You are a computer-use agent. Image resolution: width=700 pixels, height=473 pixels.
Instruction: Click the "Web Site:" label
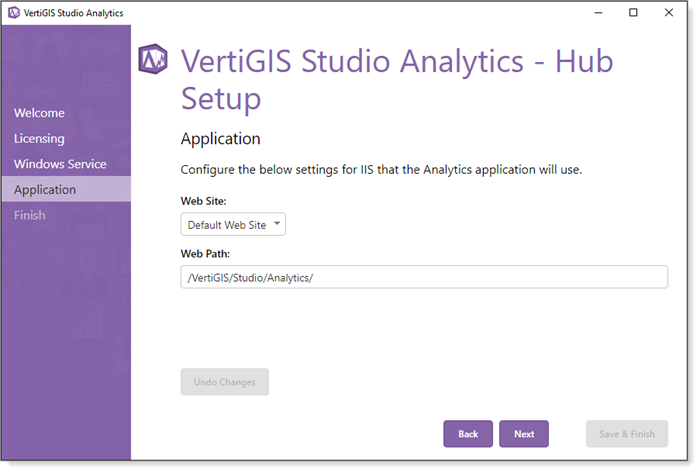pos(204,201)
